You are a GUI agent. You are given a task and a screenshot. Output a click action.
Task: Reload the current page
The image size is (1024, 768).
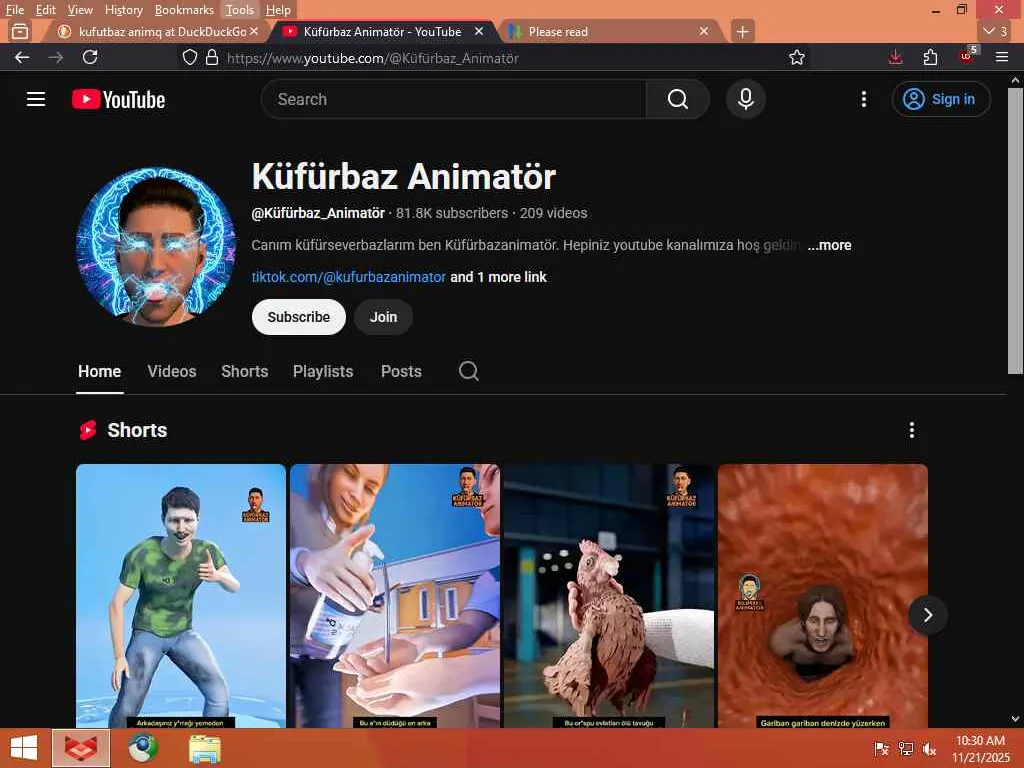90,57
